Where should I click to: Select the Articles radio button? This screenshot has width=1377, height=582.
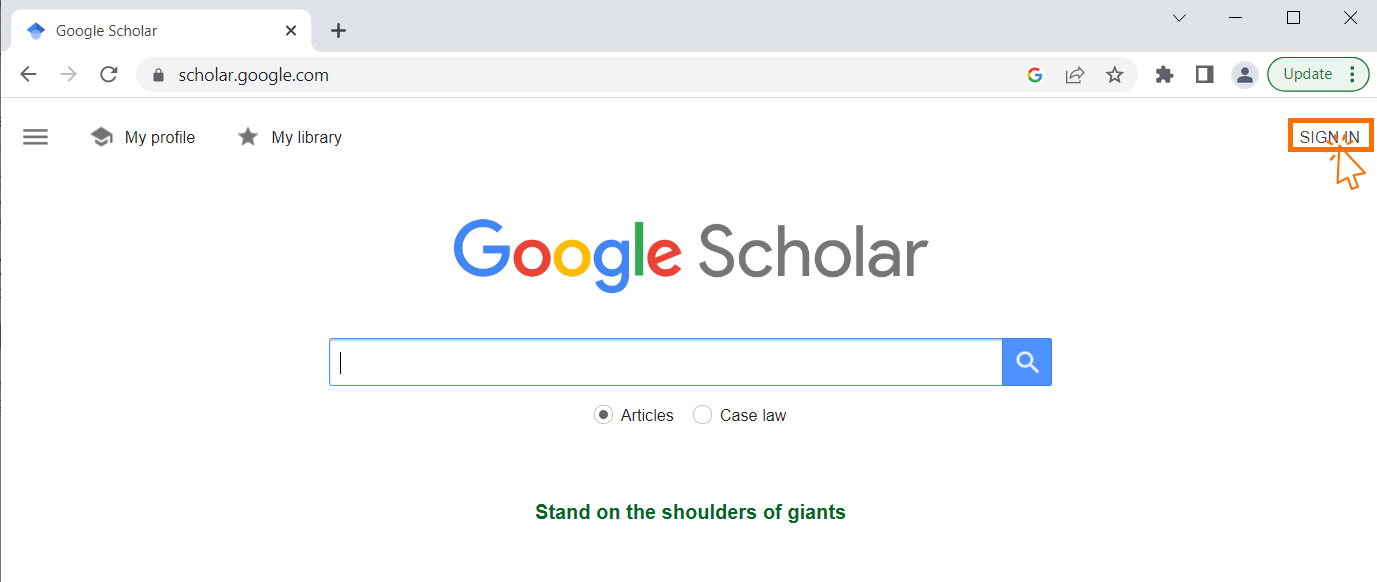coord(603,415)
